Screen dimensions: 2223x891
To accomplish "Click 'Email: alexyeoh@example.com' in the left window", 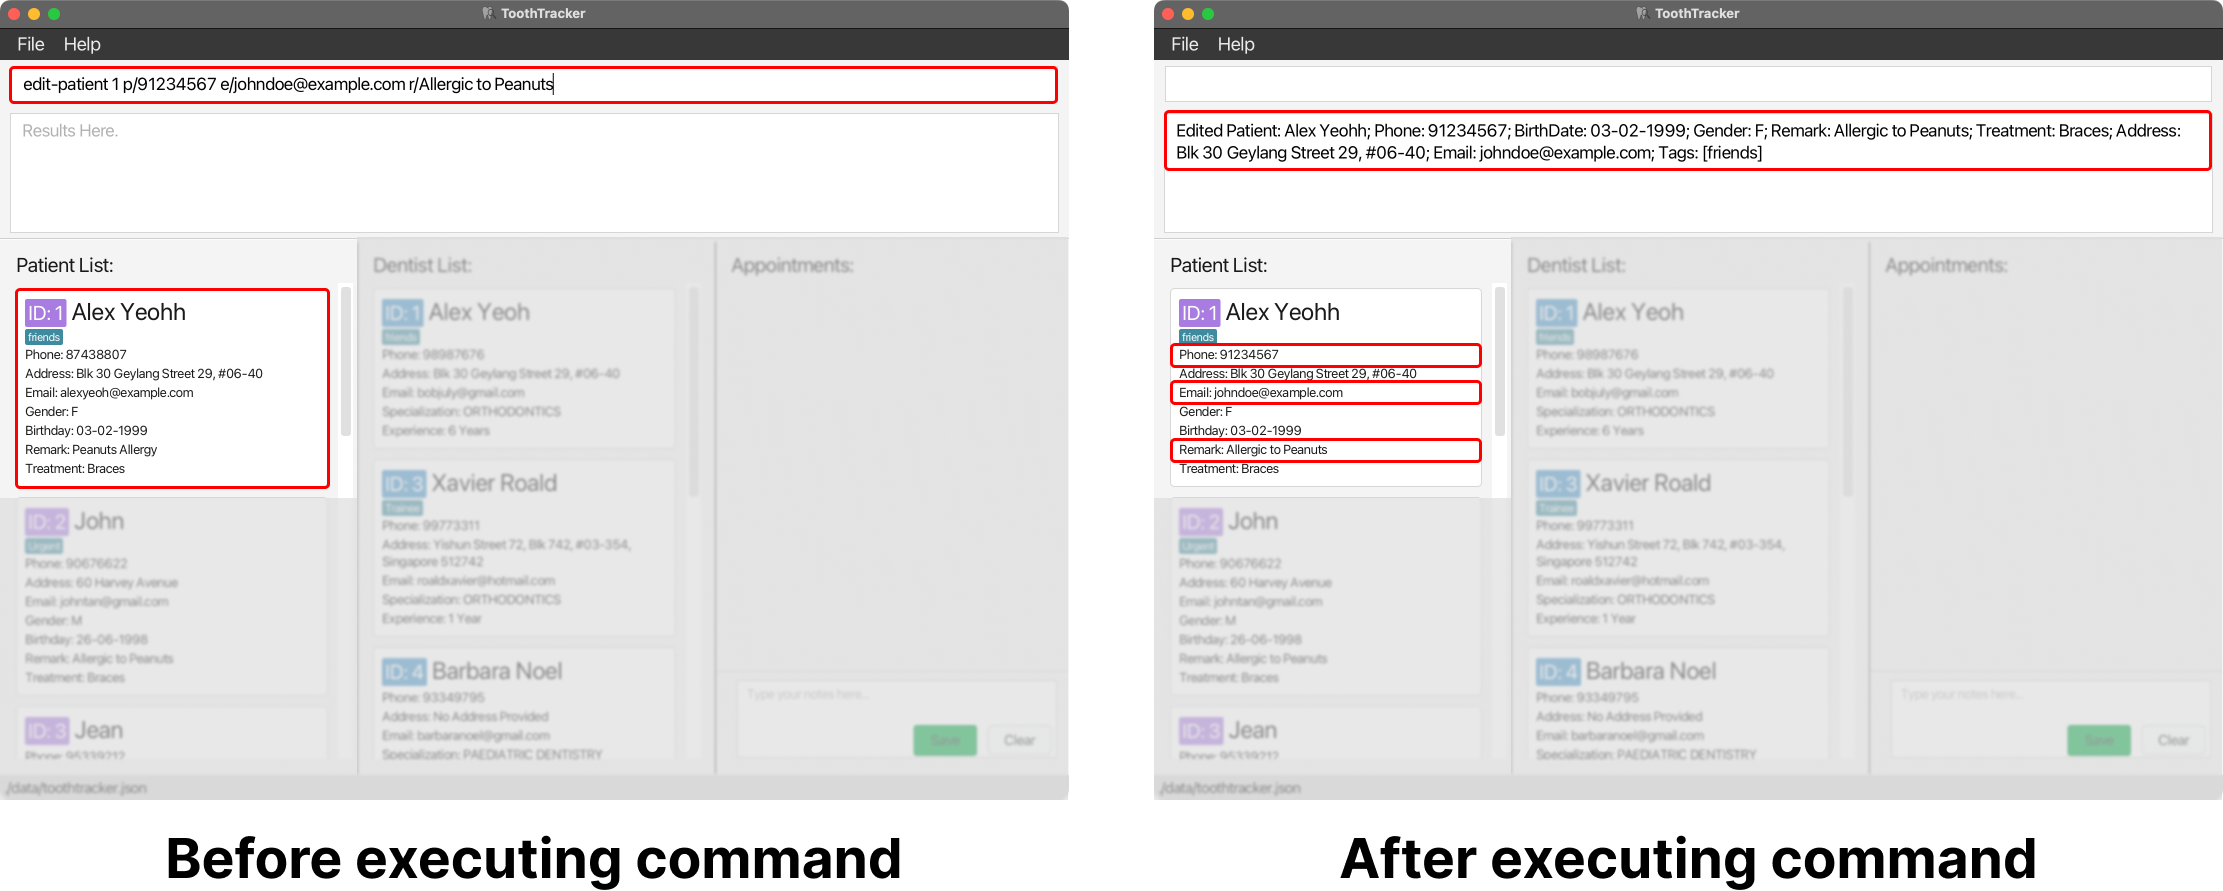I will point(109,393).
